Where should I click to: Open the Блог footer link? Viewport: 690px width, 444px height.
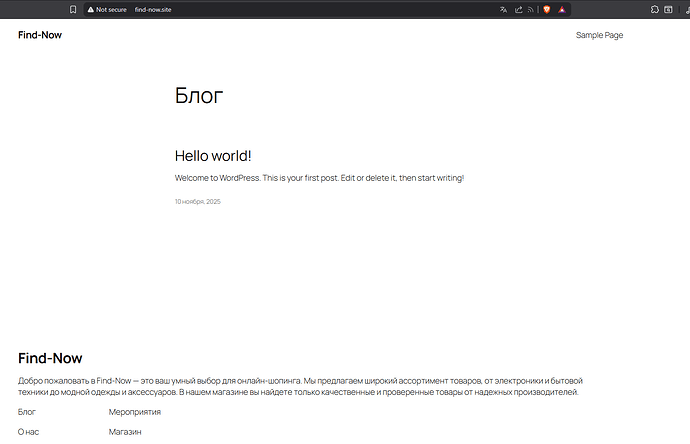[27, 412]
